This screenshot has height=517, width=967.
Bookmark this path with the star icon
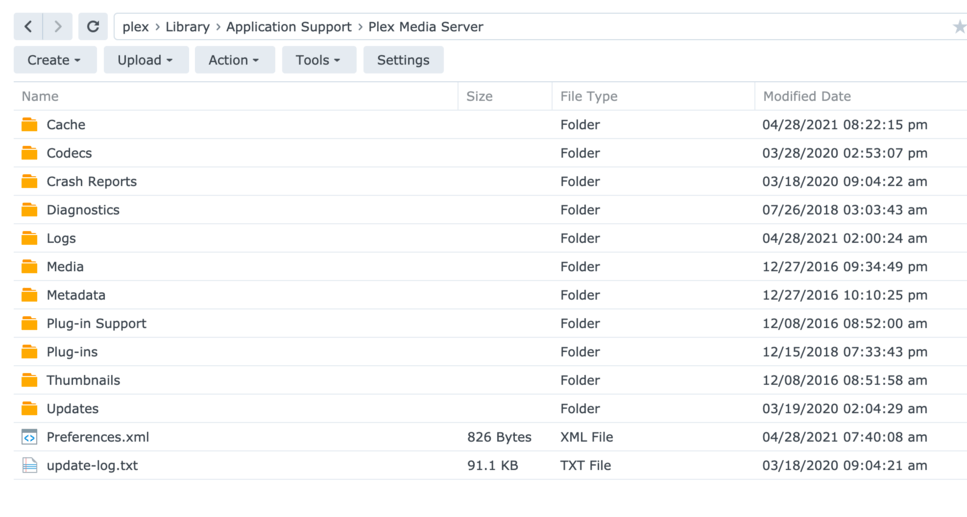[x=959, y=27]
